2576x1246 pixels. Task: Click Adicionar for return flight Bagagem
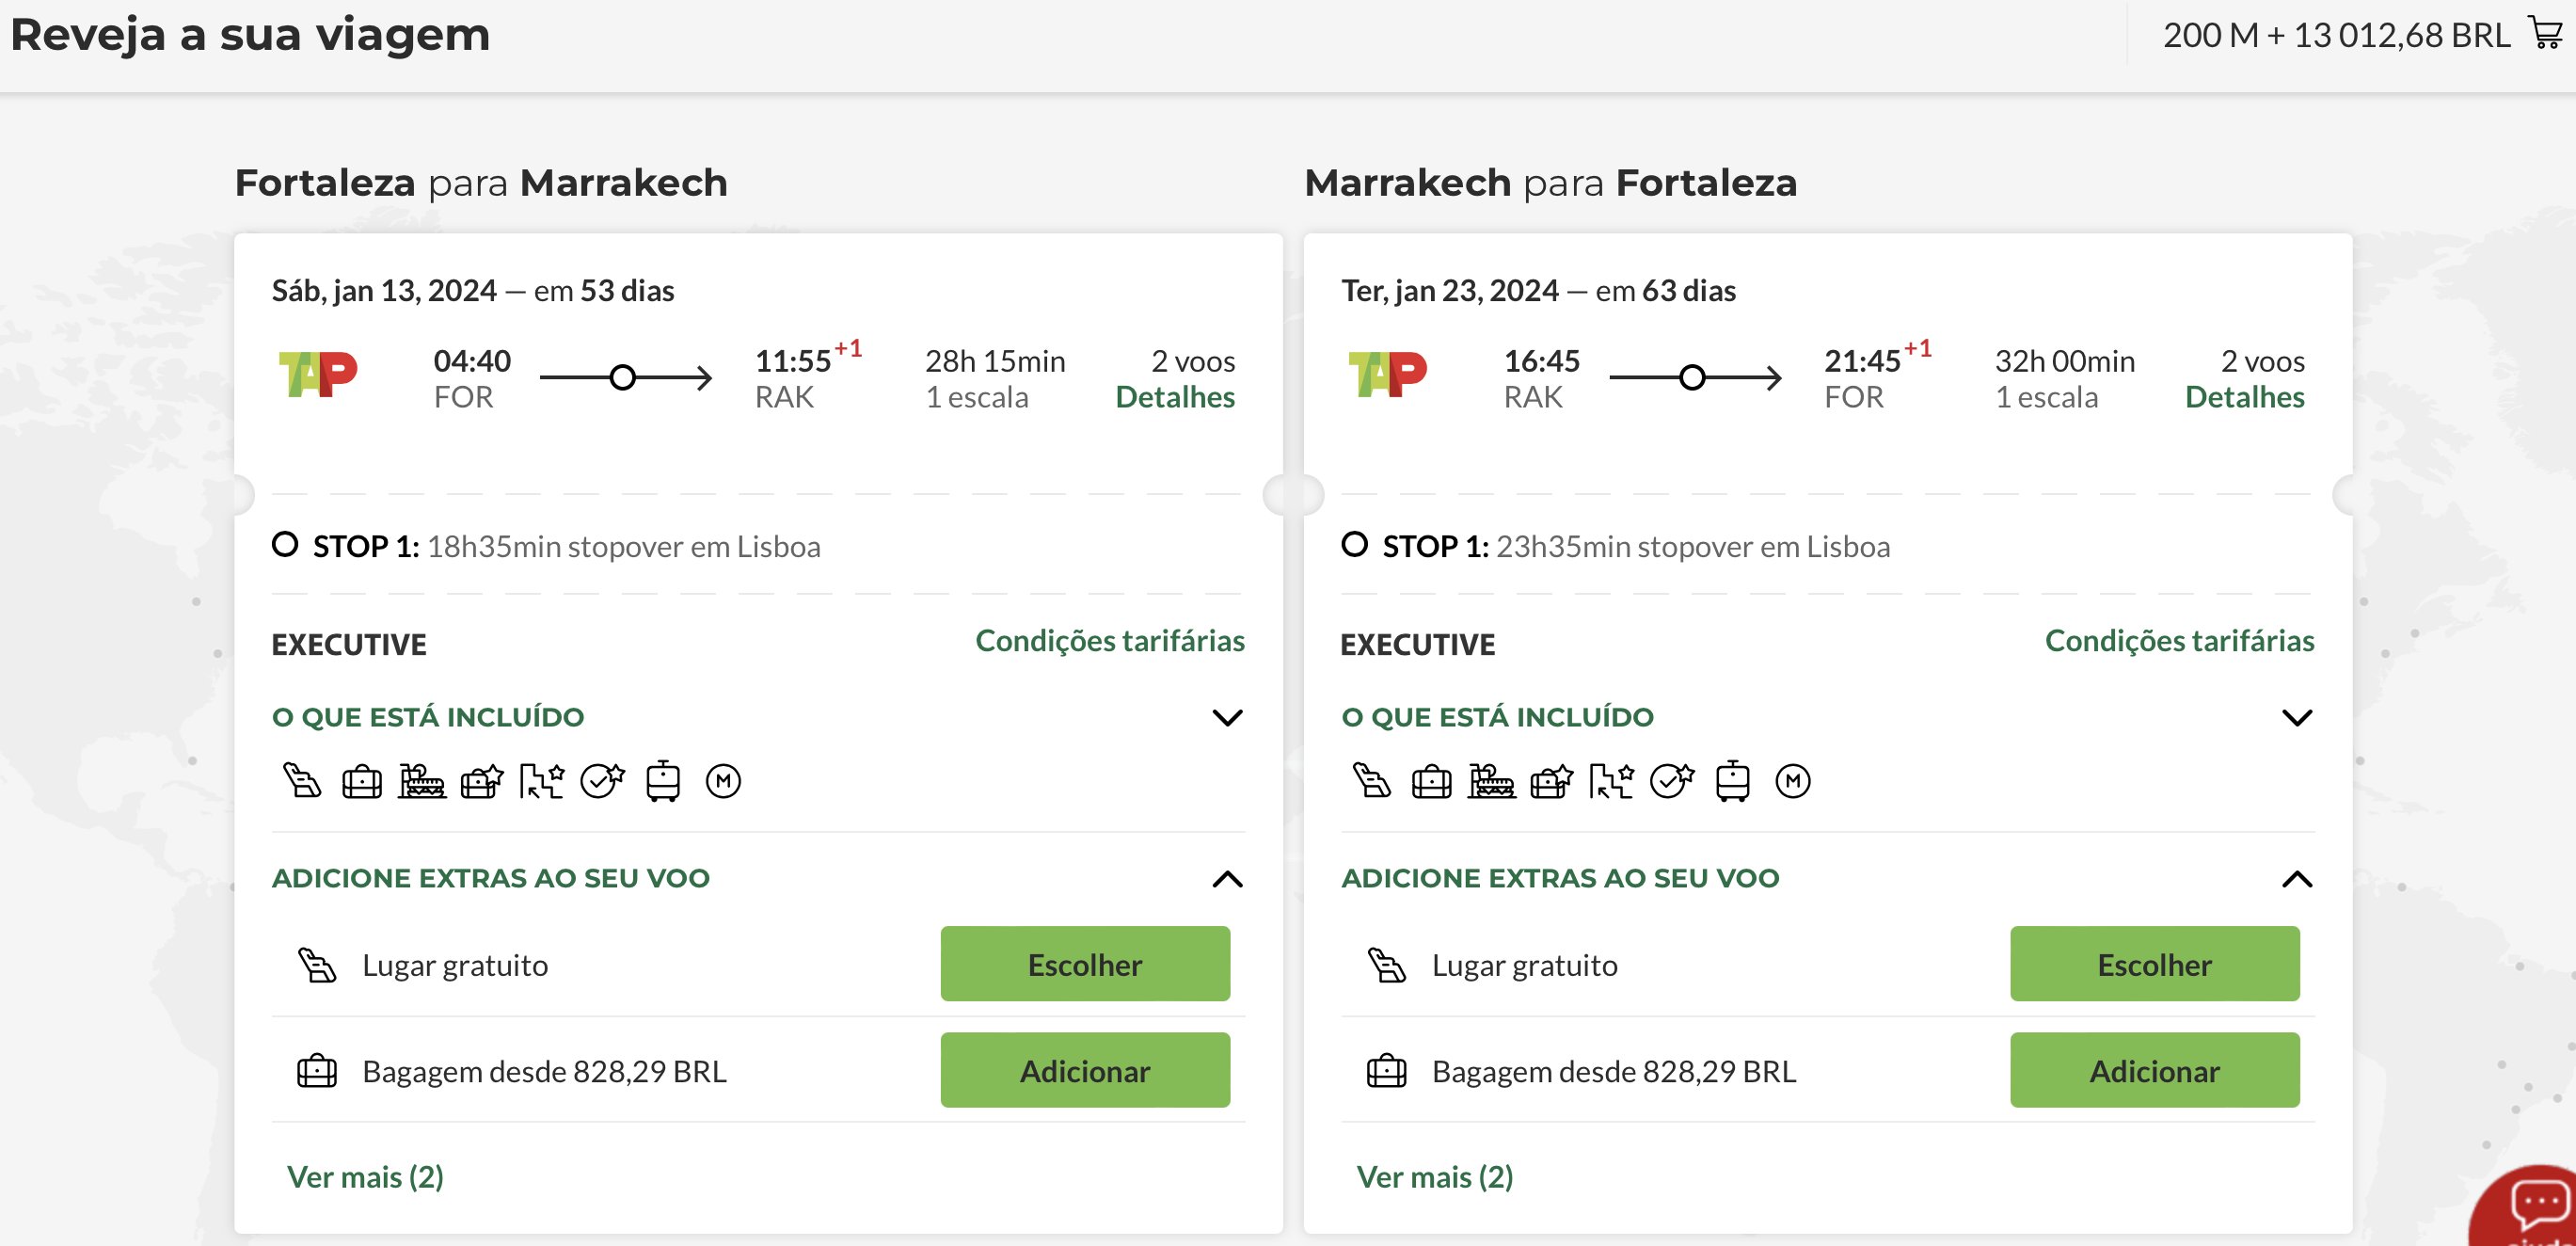pos(2155,1070)
